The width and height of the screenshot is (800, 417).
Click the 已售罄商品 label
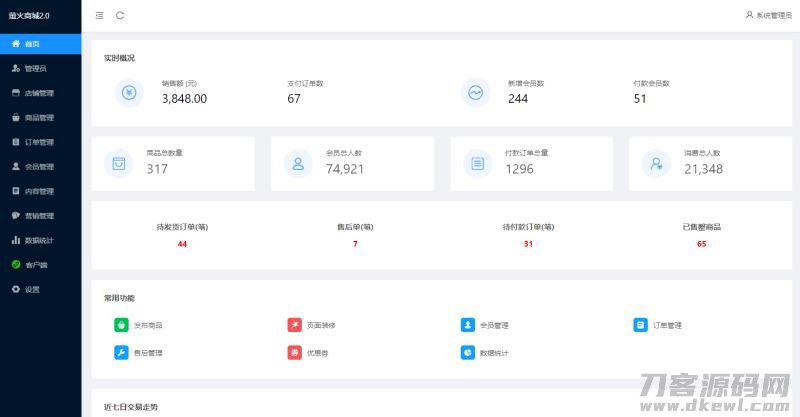(702, 227)
